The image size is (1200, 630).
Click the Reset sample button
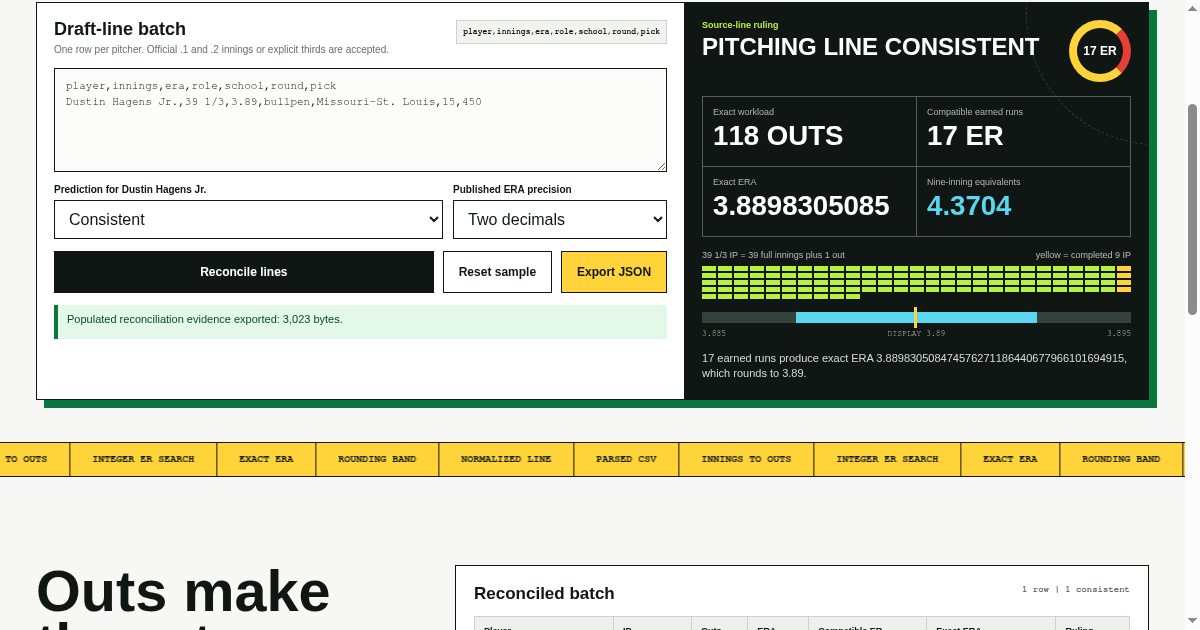point(497,272)
